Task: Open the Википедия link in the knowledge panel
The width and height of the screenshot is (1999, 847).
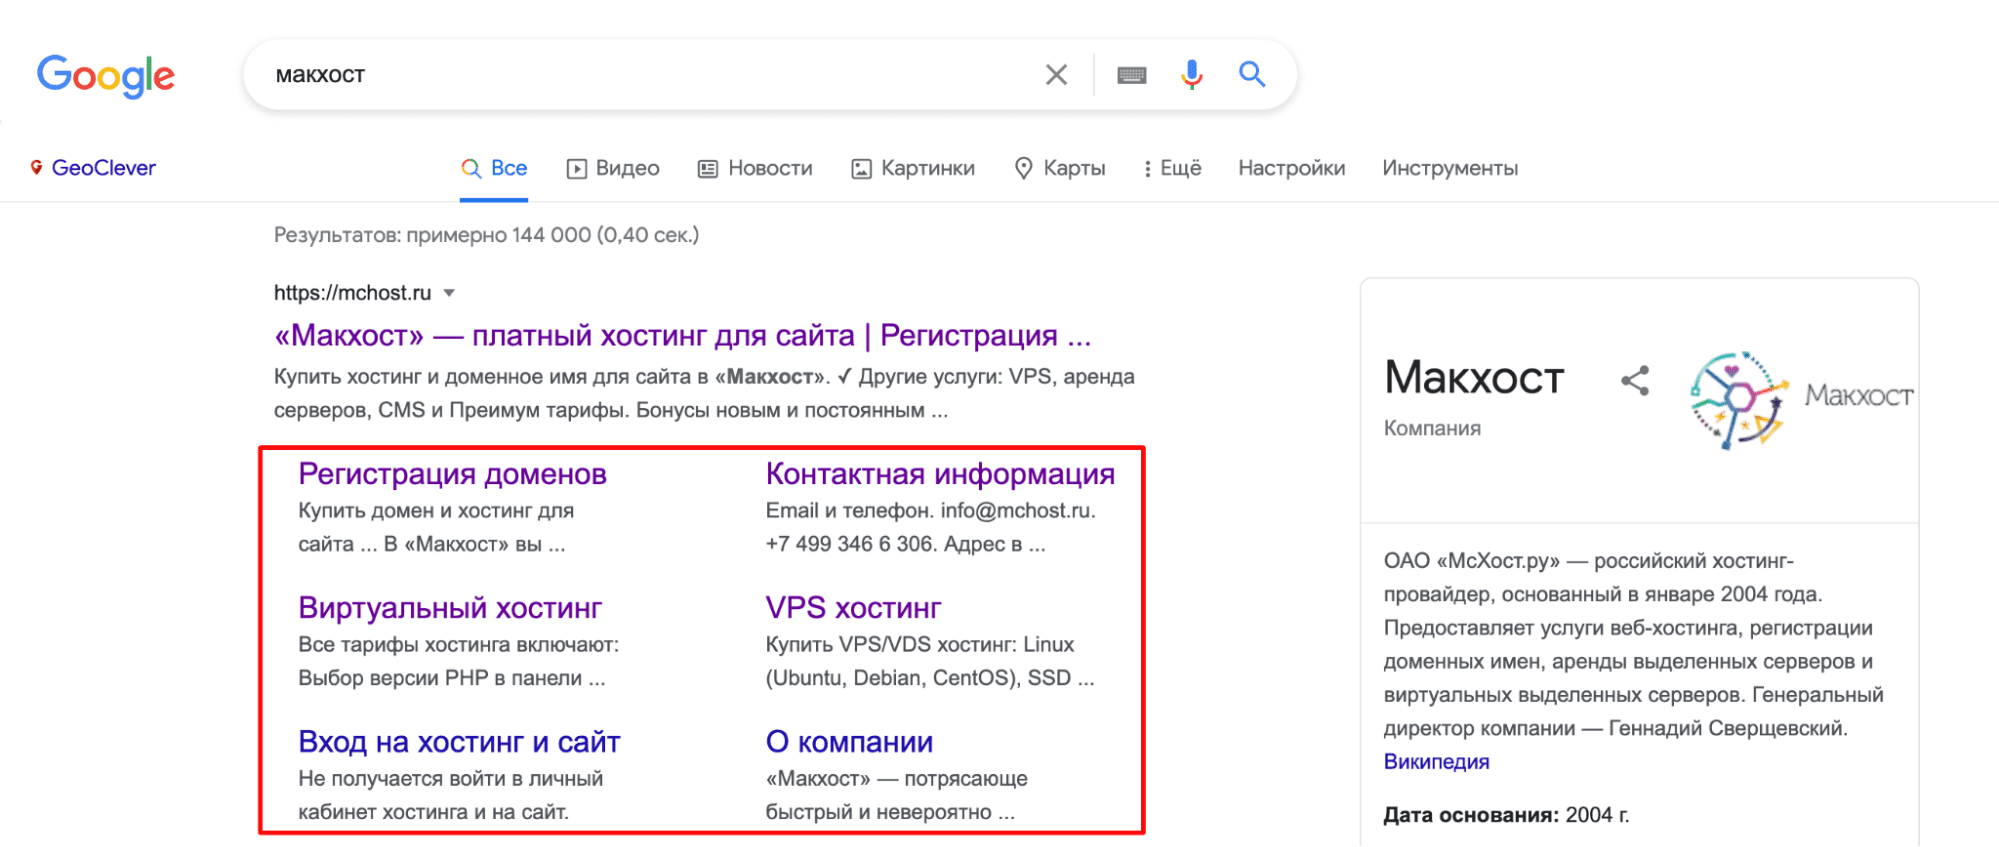Action: tap(1436, 762)
